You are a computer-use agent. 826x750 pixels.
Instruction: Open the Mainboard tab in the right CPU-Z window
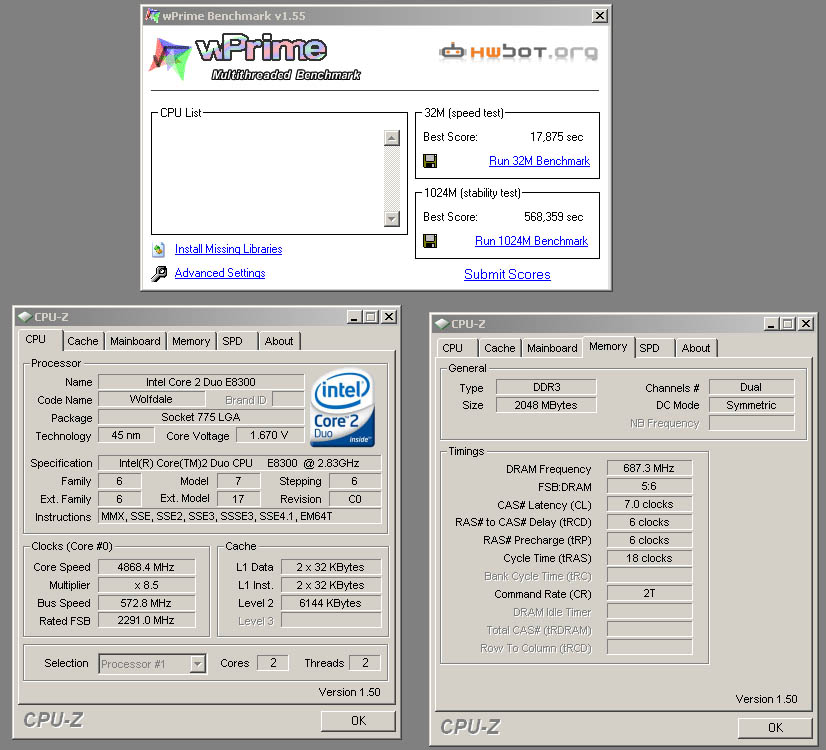coord(552,348)
